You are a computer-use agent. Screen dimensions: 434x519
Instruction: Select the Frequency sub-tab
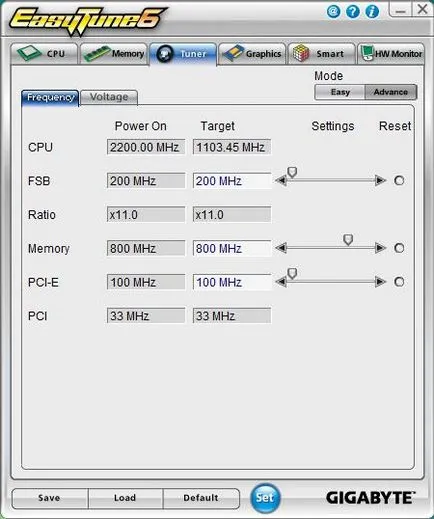[x=50, y=98]
